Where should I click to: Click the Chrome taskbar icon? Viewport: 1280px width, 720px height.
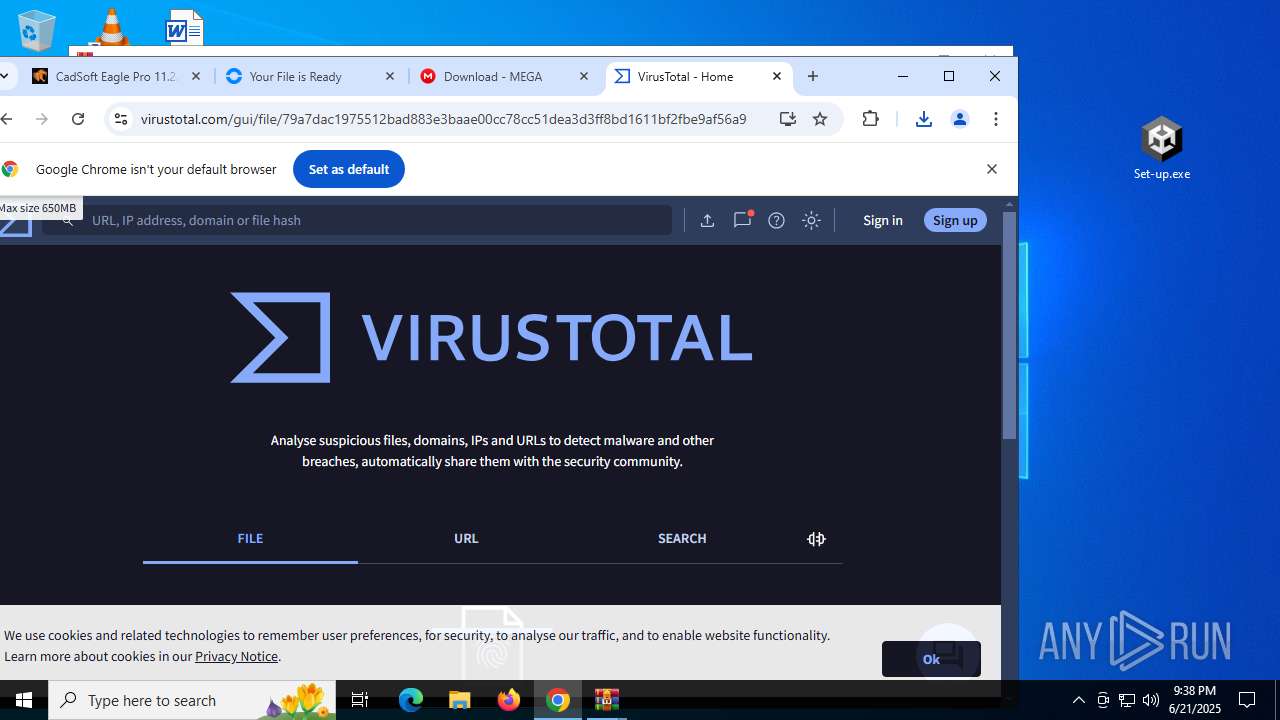click(558, 700)
